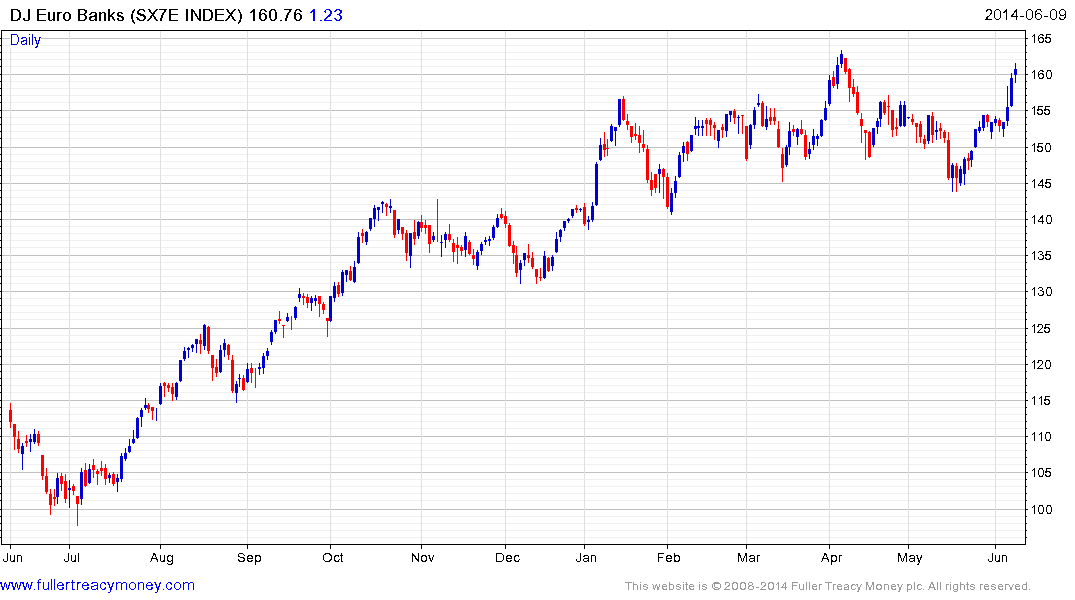Click the 'Mar' month label
The width and height of the screenshot is (1075, 600).
pyautogui.click(x=749, y=558)
